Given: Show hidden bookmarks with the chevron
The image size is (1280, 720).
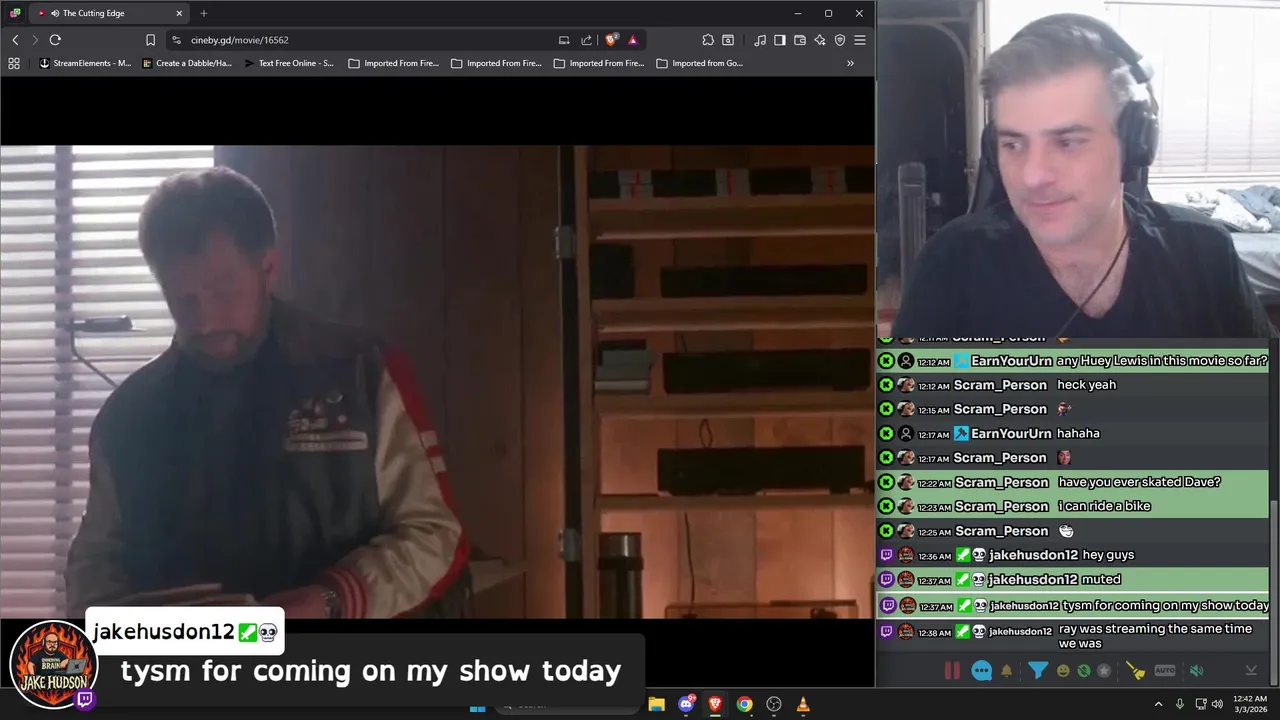Looking at the screenshot, I should click(850, 63).
